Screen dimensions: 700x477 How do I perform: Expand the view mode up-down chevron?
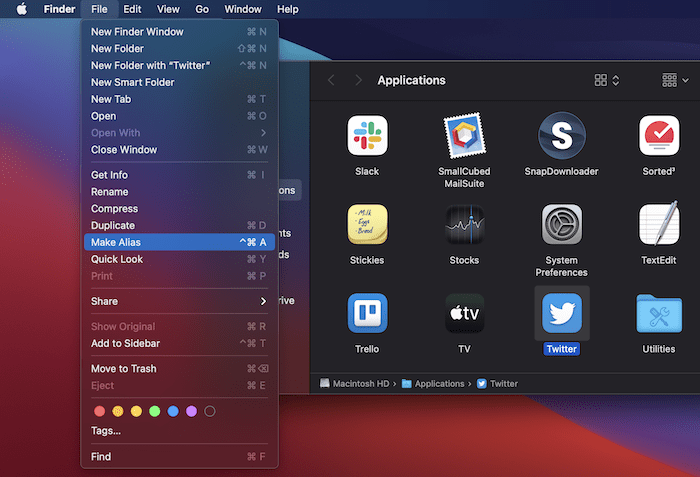[616, 80]
